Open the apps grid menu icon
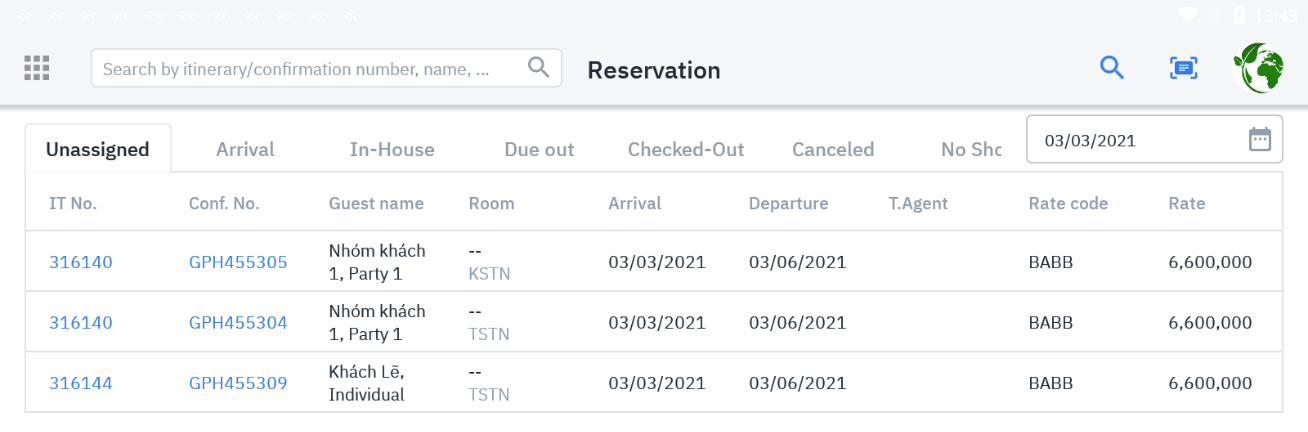The width and height of the screenshot is (1308, 432). [x=37, y=68]
